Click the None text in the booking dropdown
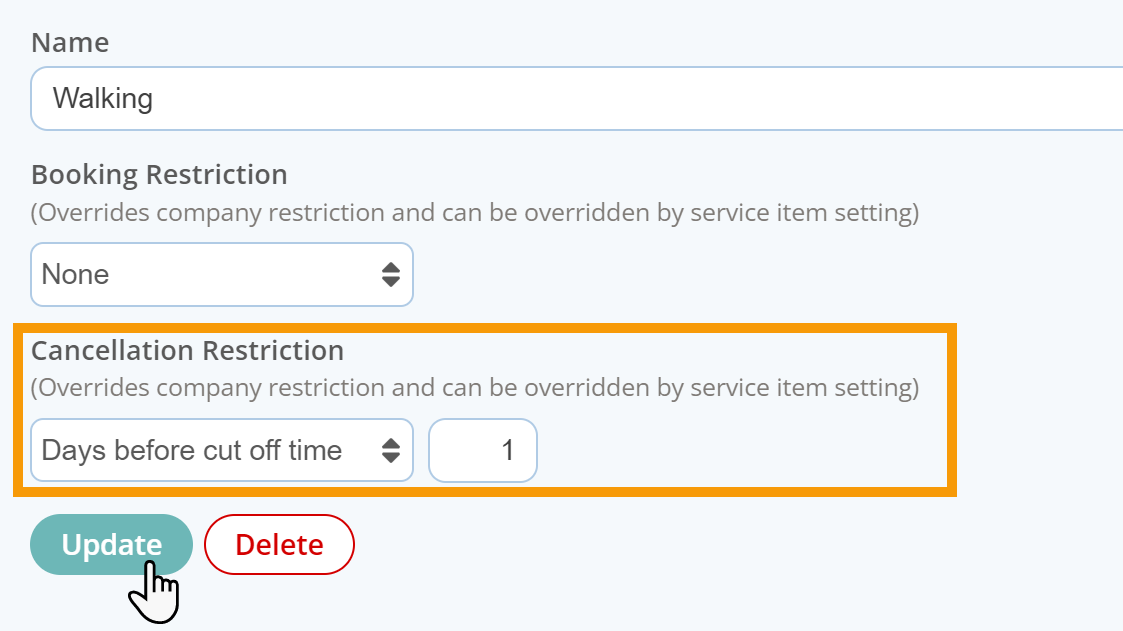 pyautogui.click(x=75, y=274)
